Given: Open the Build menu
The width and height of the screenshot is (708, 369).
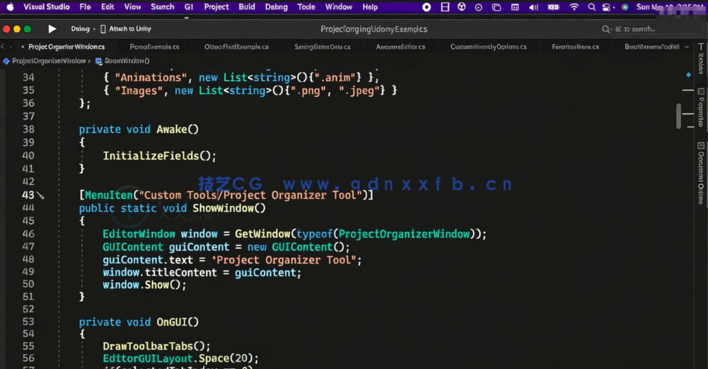Looking at the screenshot, I should pyautogui.click(x=247, y=7).
